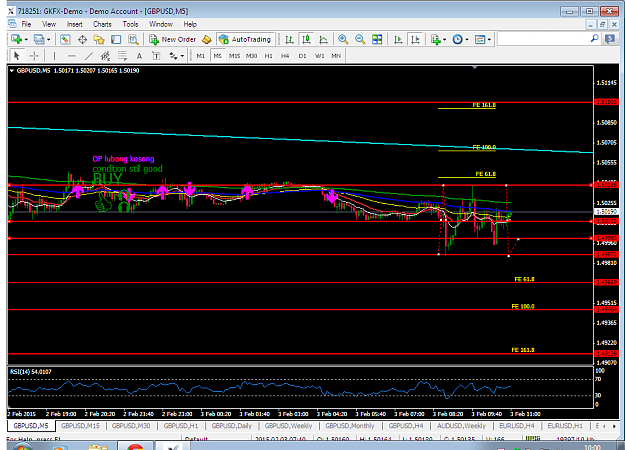This screenshot has width=625, height=450.
Task: Select the Vertical Line drawing tool
Action: click(x=54, y=56)
